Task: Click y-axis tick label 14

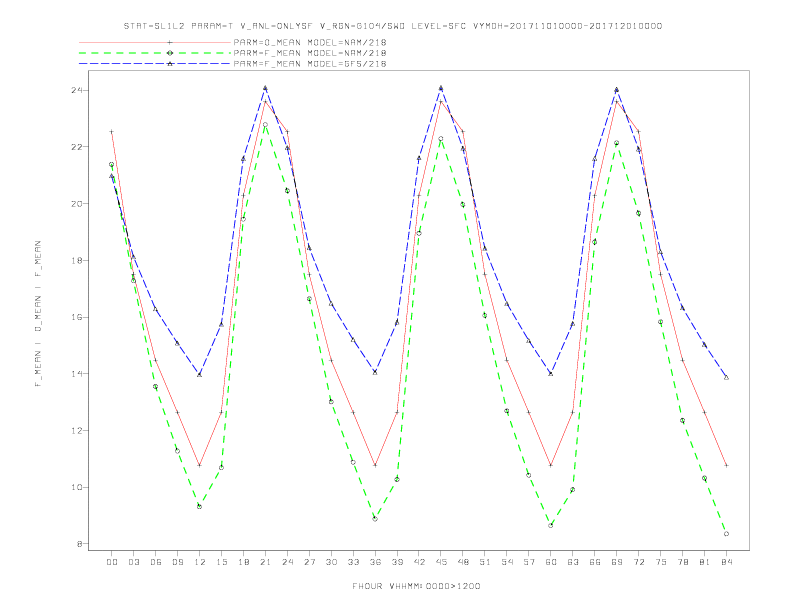Action: [77, 374]
